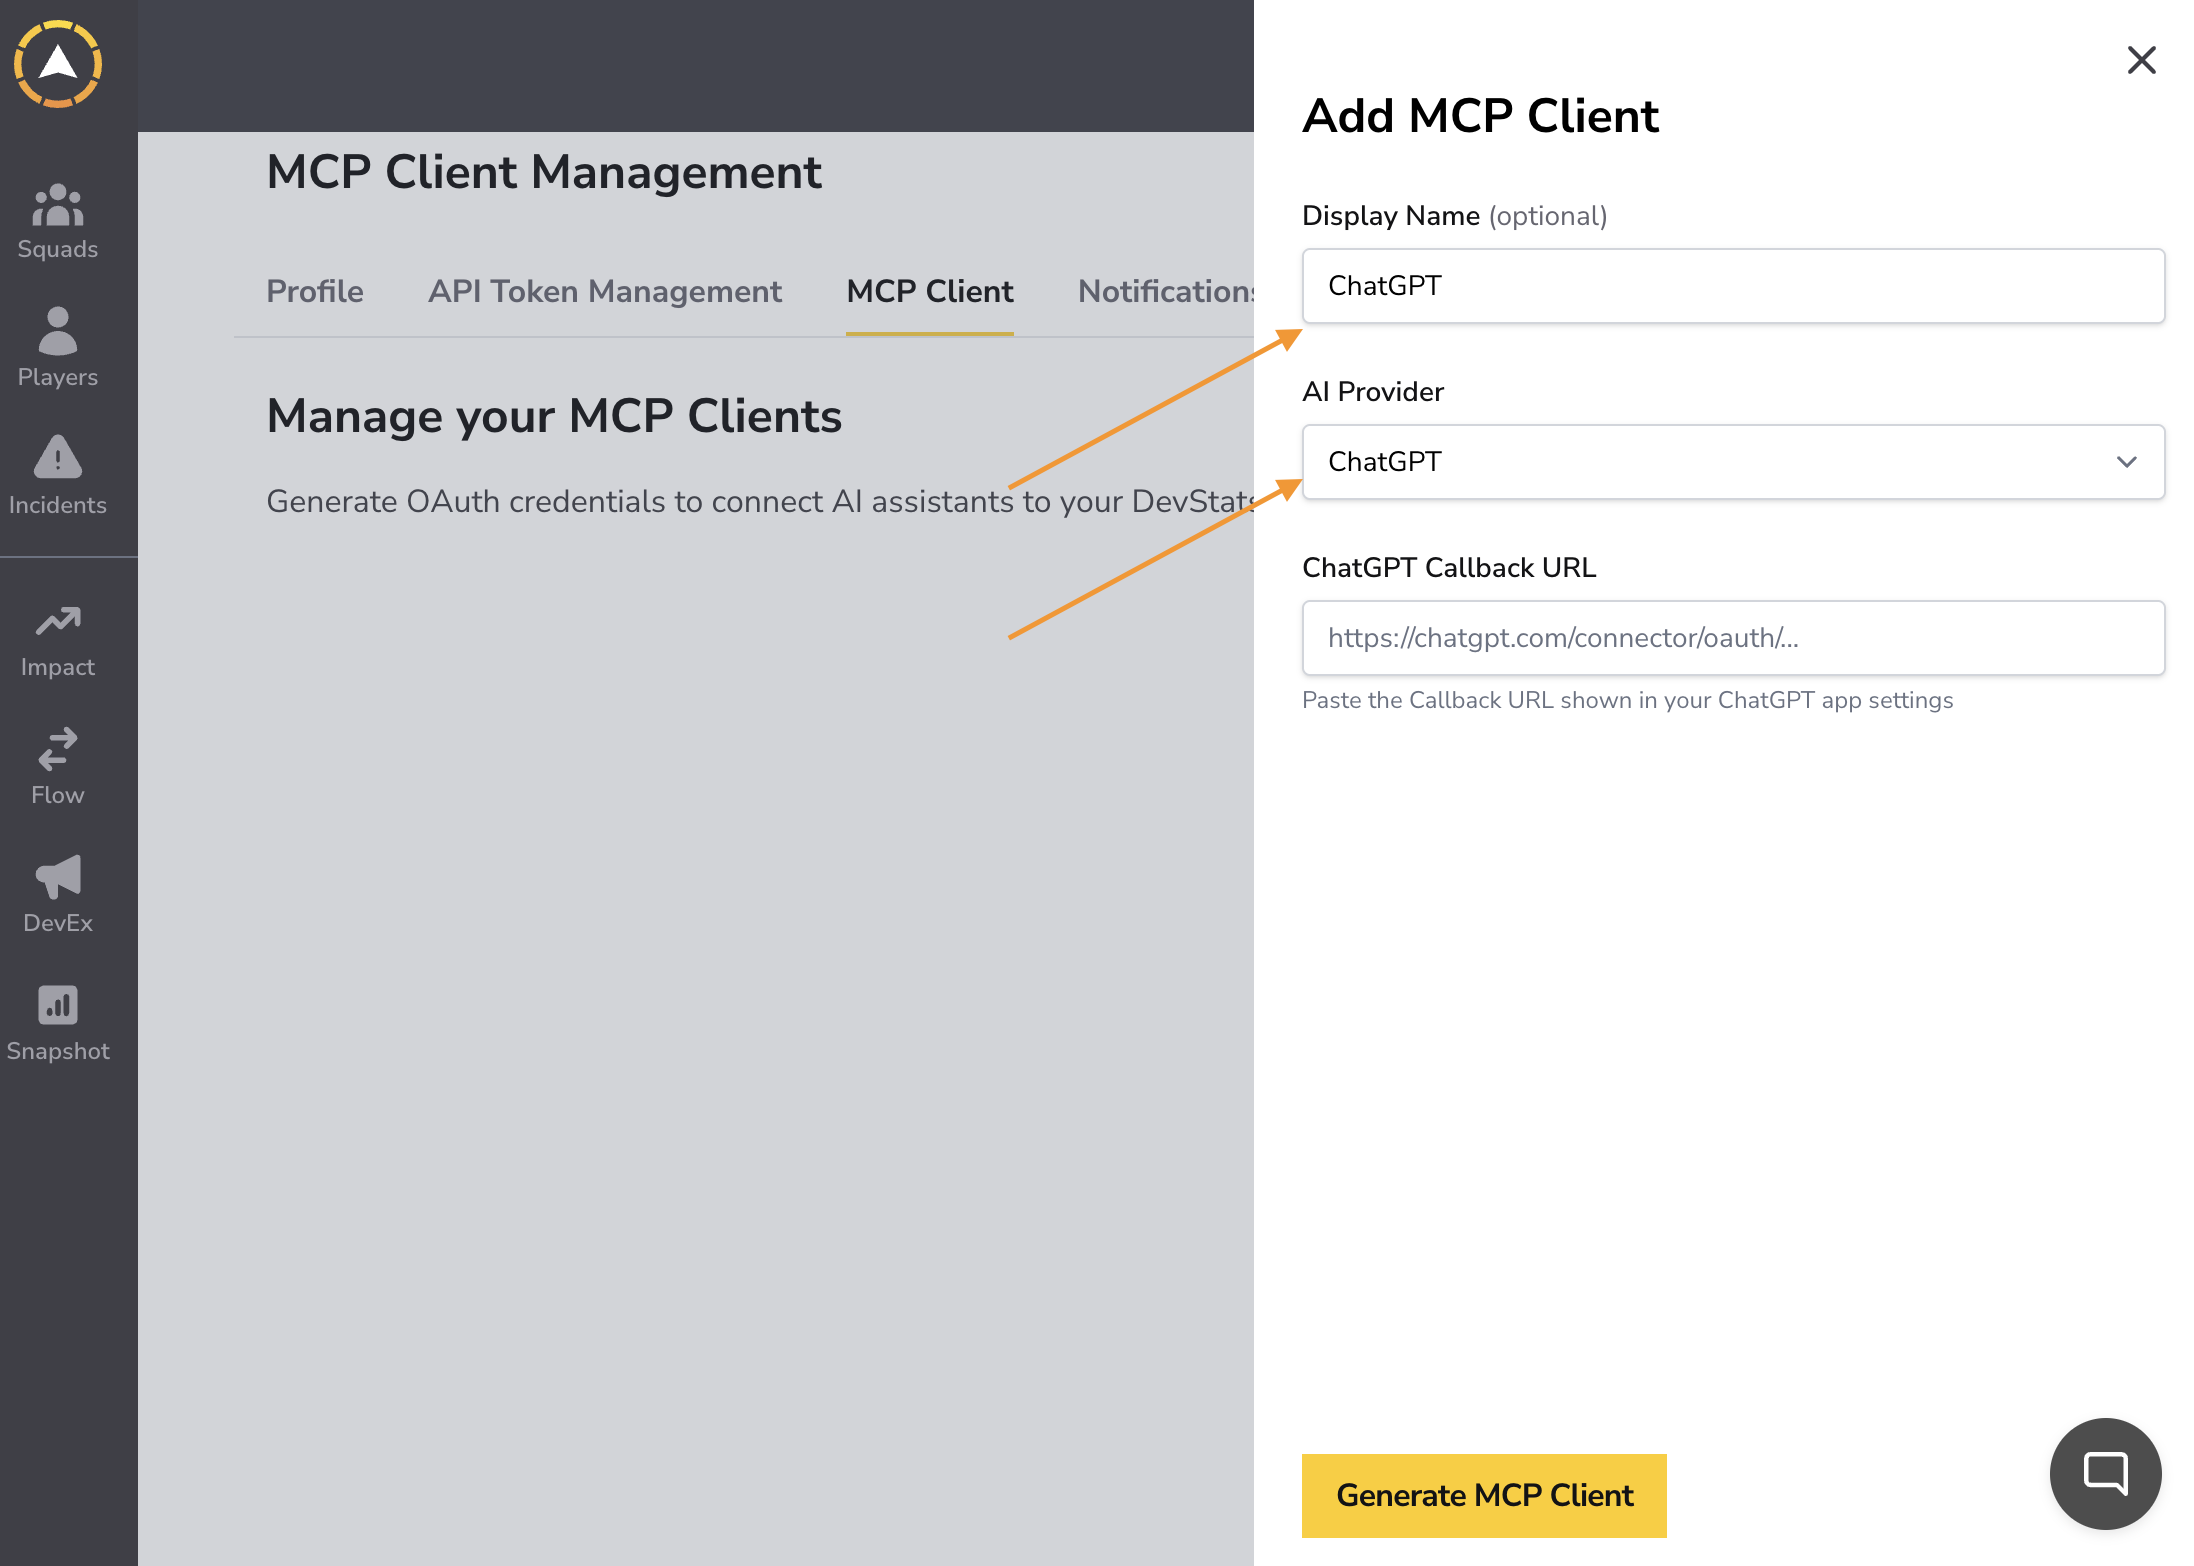The width and height of the screenshot is (2194, 1566).
Task: Open the Flow section
Action: tap(58, 768)
